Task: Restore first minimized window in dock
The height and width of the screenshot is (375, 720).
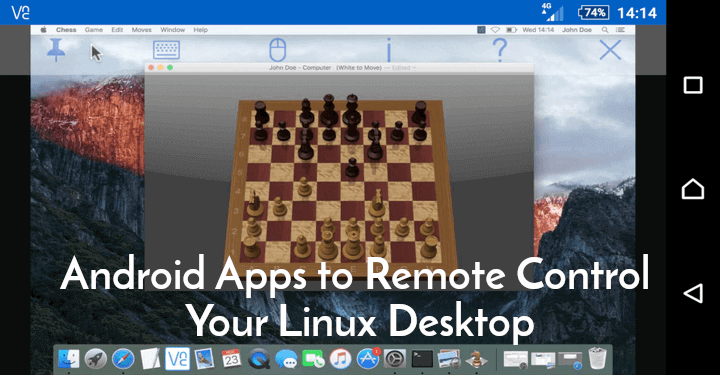Action: coord(516,360)
